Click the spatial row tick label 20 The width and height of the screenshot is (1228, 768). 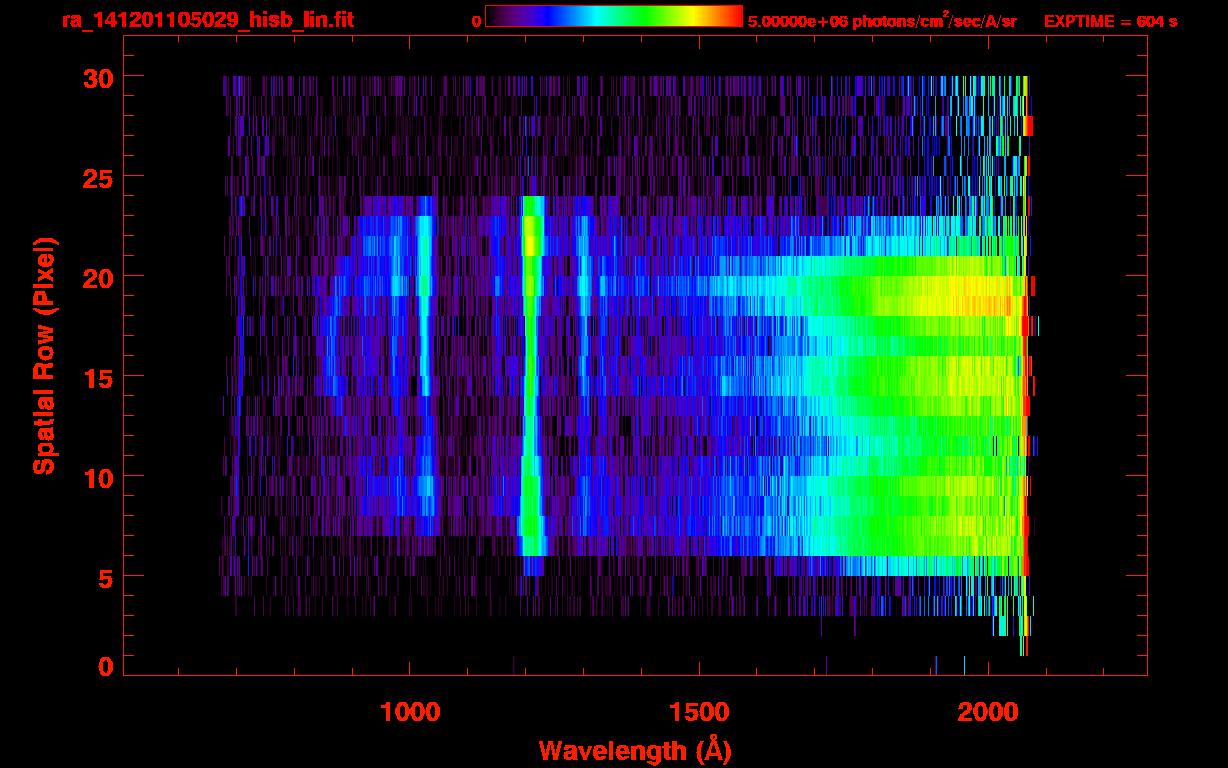click(x=97, y=277)
